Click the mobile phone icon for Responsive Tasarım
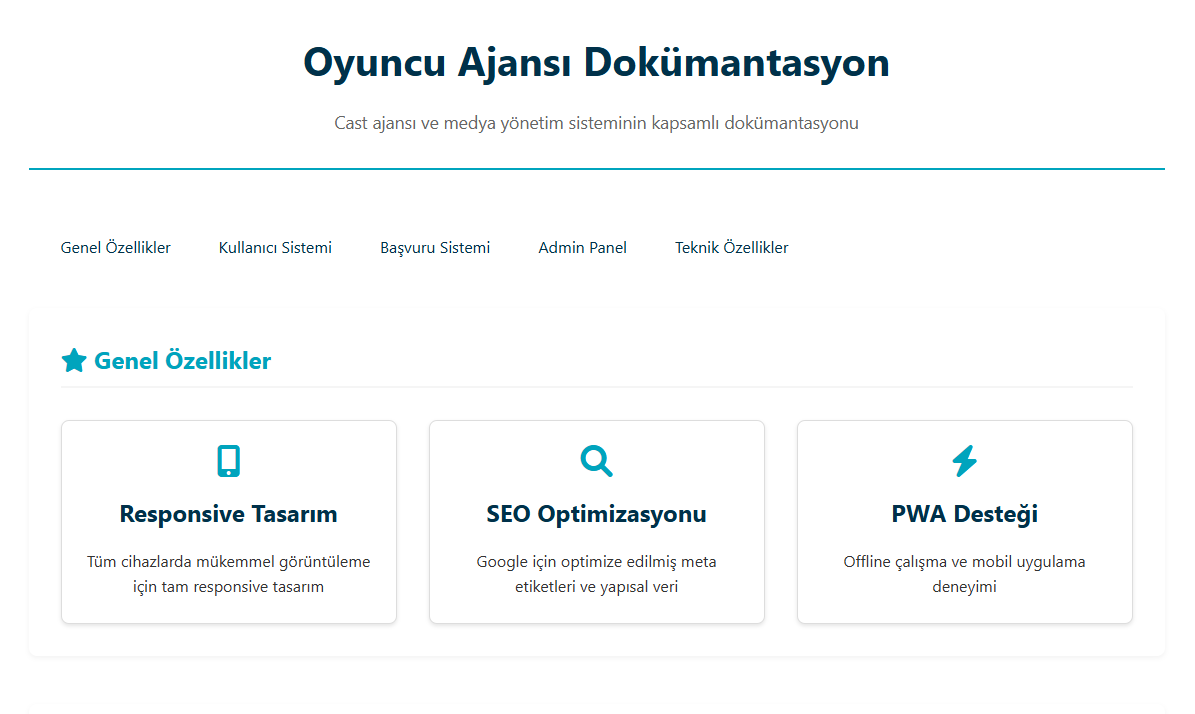This screenshot has width=1195, height=714. point(229,461)
